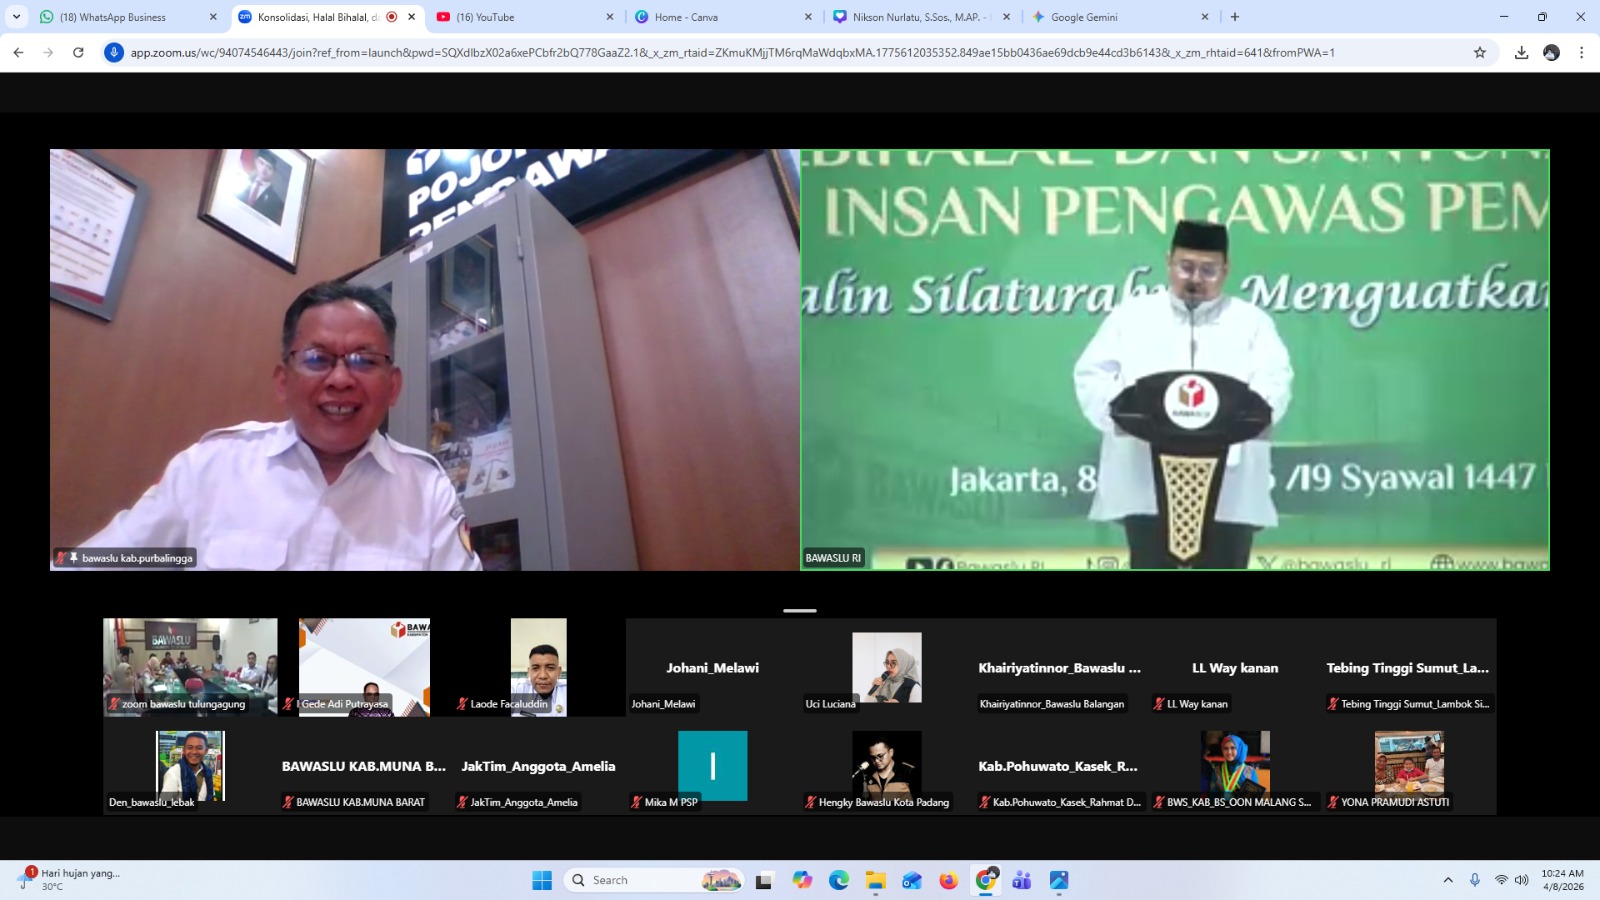Close the Google Gemini tab
Image resolution: width=1600 pixels, height=900 pixels.
(1204, 17)
